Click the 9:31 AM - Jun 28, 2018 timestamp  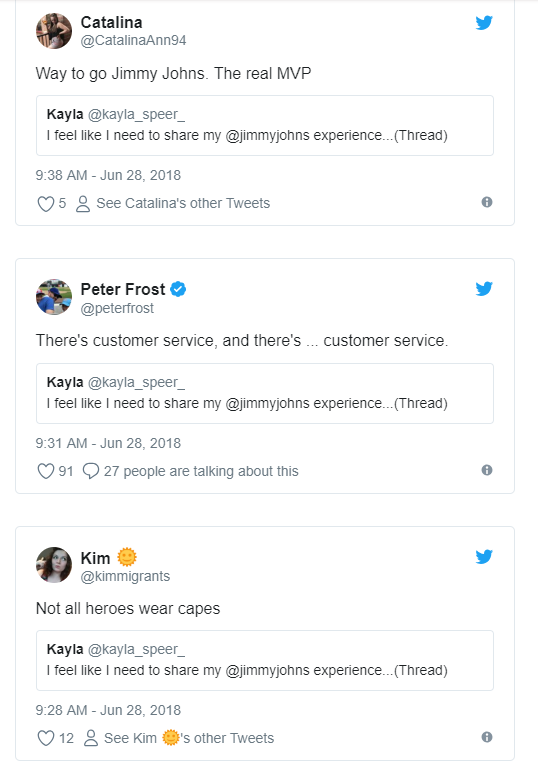tap(108, 443)
